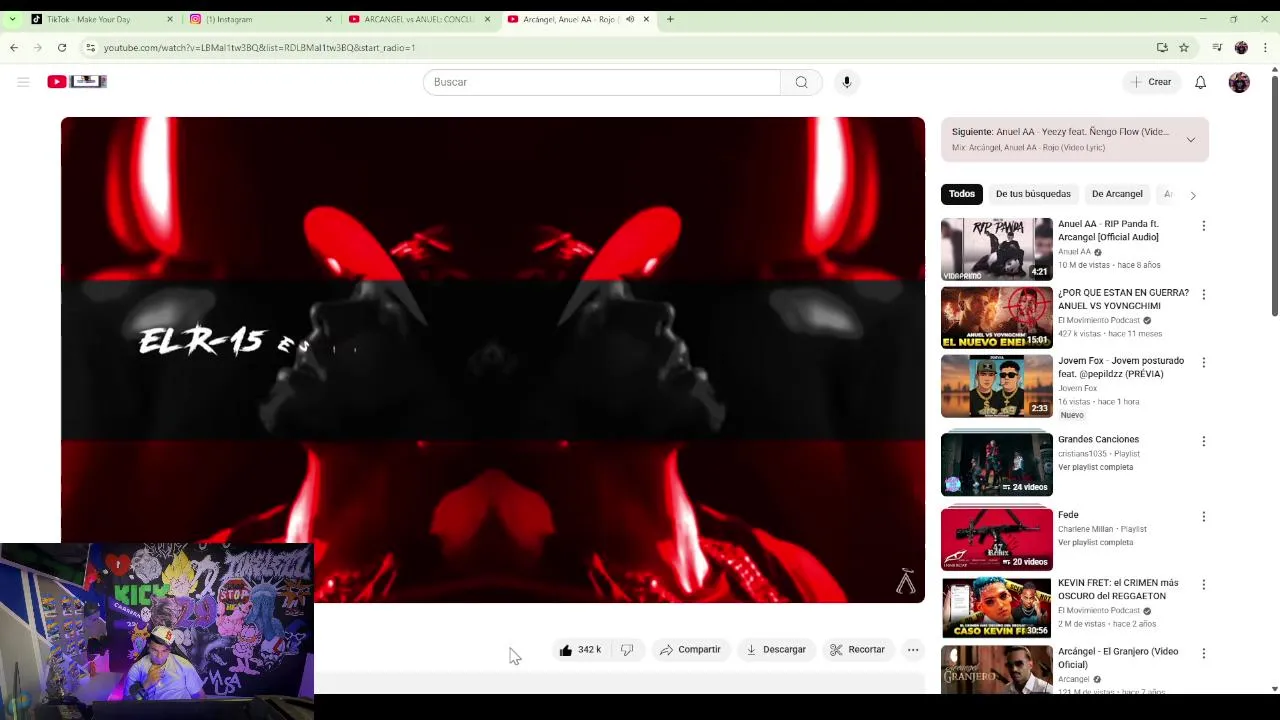Click the page vertical scrollbar thumb
Viewport: 1280px width, 720px height.
[x=1274, y=195]
